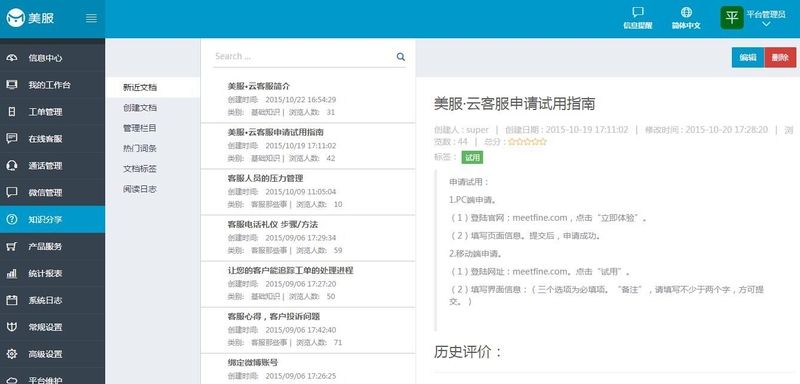Click the 统计报表 bar chart icon
Viewport: 800px width, 384px height.
coord(12,273)
